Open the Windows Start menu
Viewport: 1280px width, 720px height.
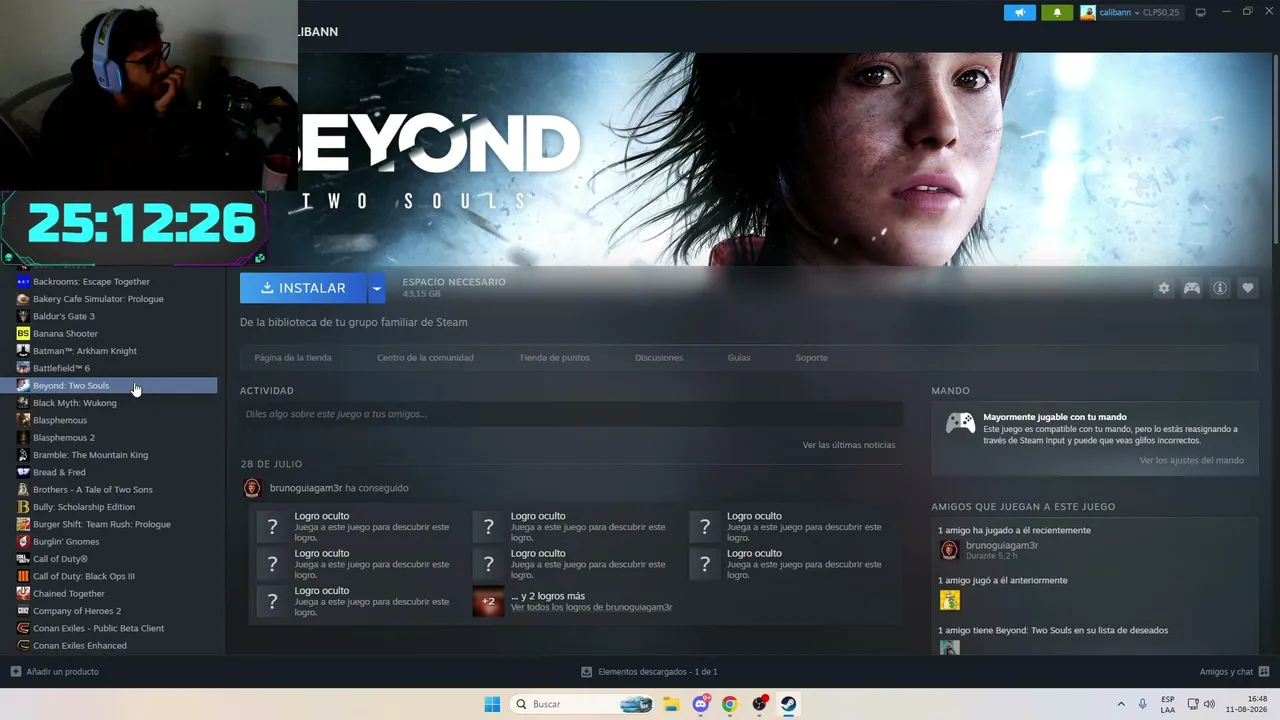pyautogui.click(x=492, y=704)
